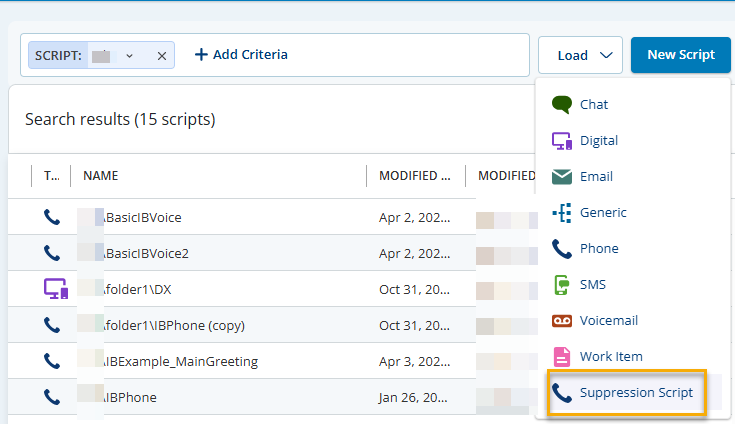Sort by NAME column header
735x424 pixels.
click(101, 176)
